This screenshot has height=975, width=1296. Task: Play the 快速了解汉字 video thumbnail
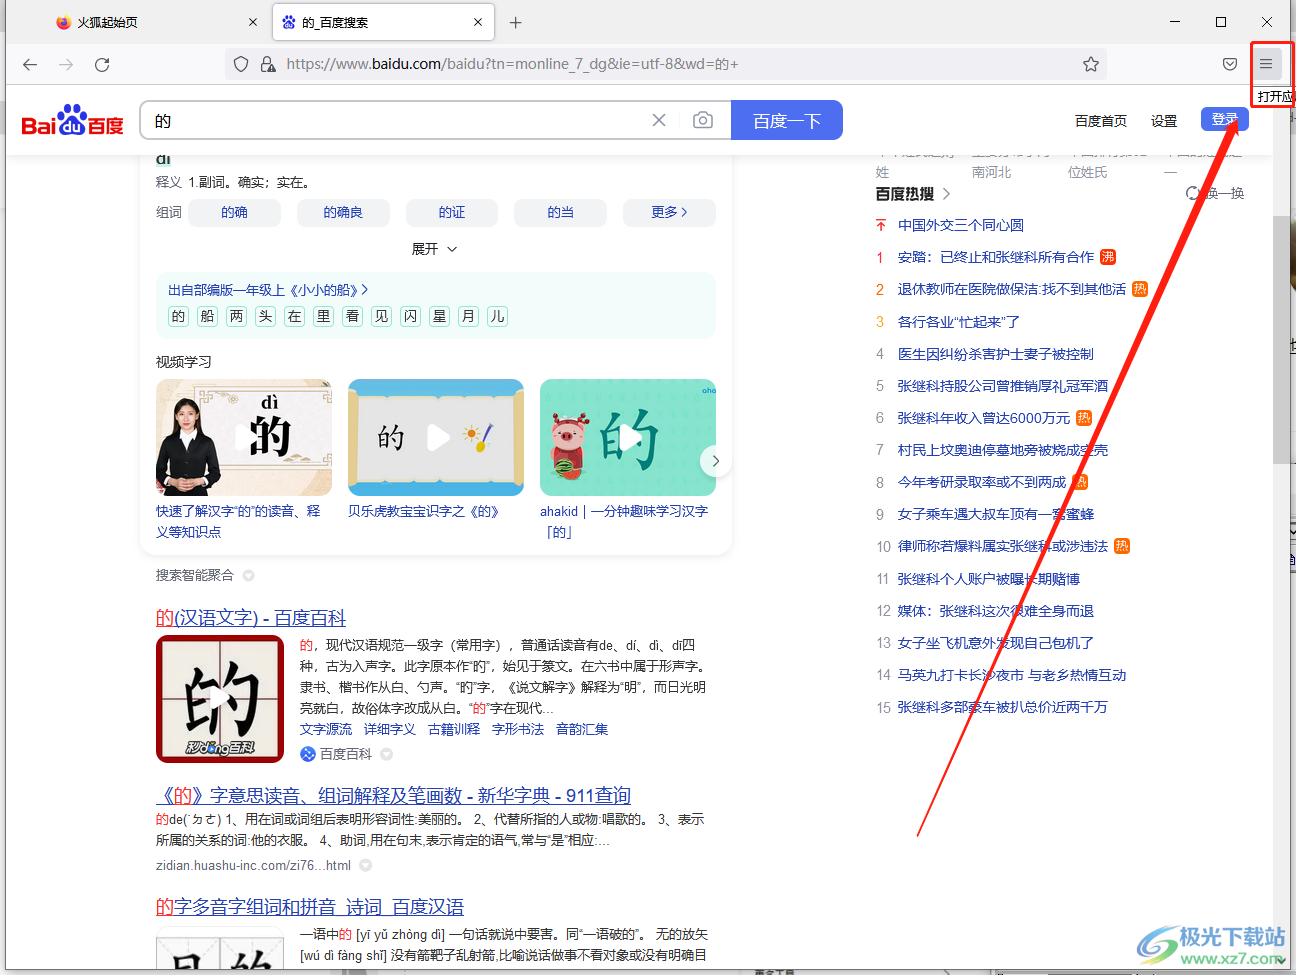coord(244,437)
